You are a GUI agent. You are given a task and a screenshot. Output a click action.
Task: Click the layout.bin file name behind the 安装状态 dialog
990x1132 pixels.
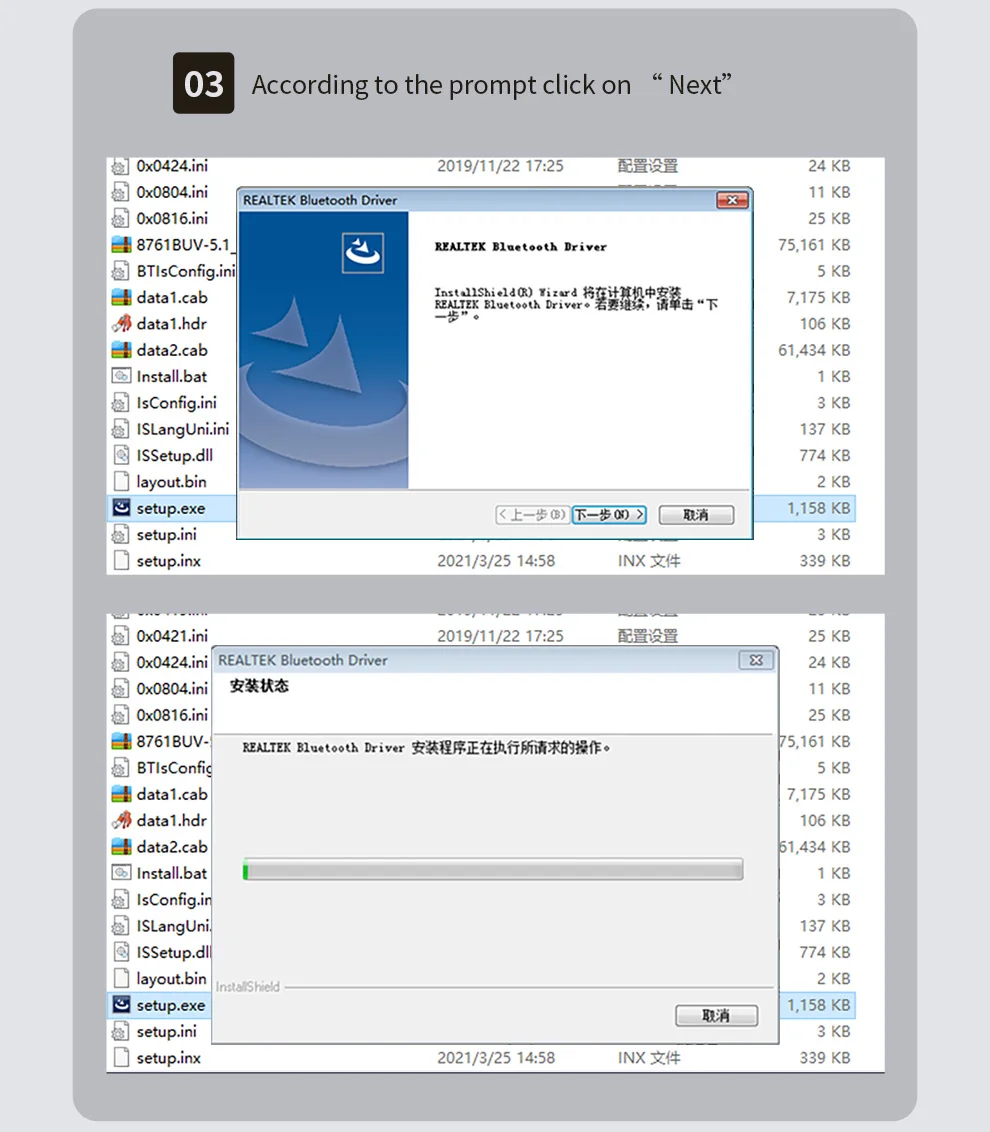[171, 979]
